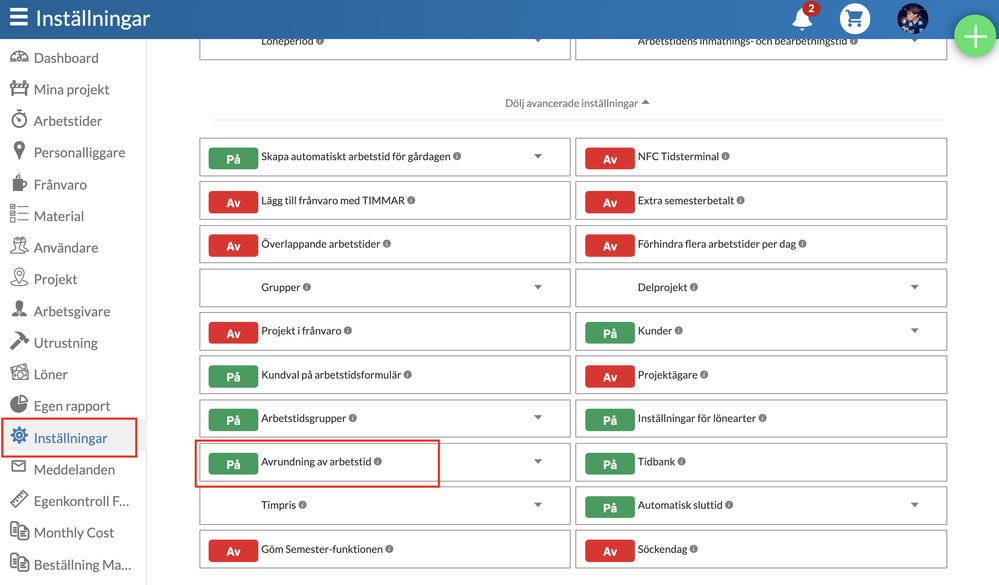
Task: Click info icon next to Tidbank
Action: [x=682, y=461]
